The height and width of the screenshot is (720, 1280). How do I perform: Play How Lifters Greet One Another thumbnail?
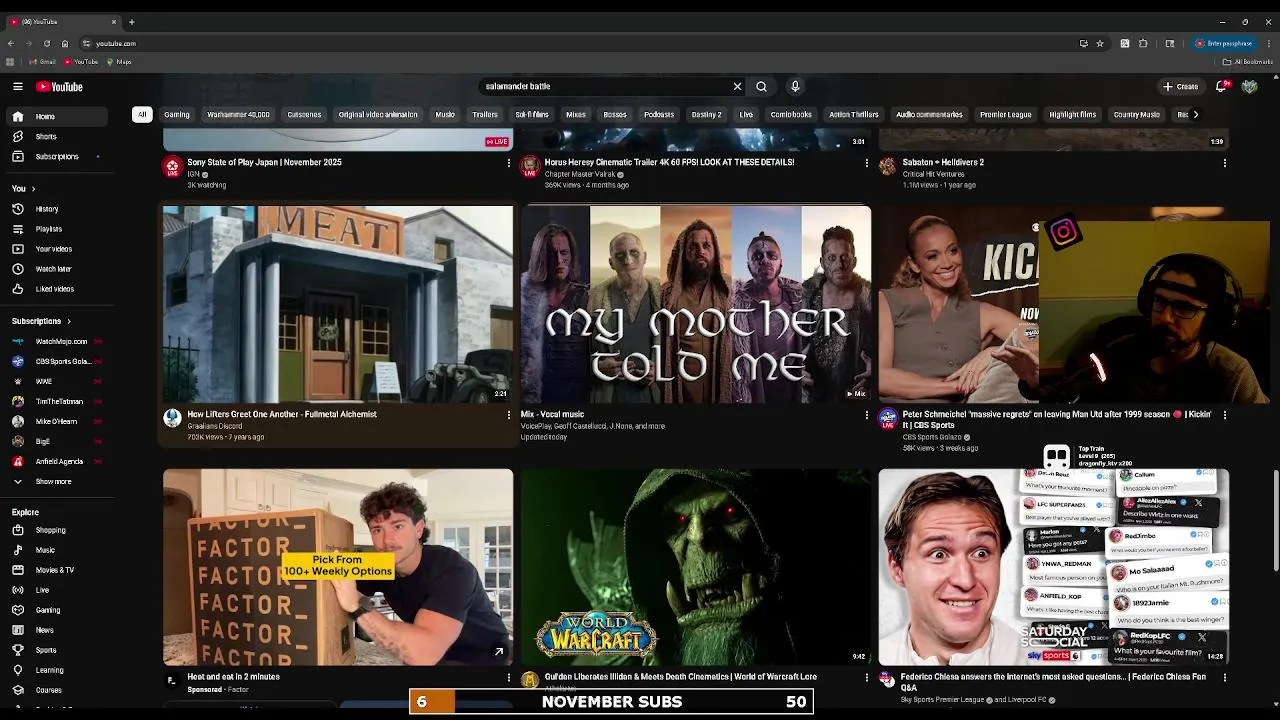click(x=338, y=304)
